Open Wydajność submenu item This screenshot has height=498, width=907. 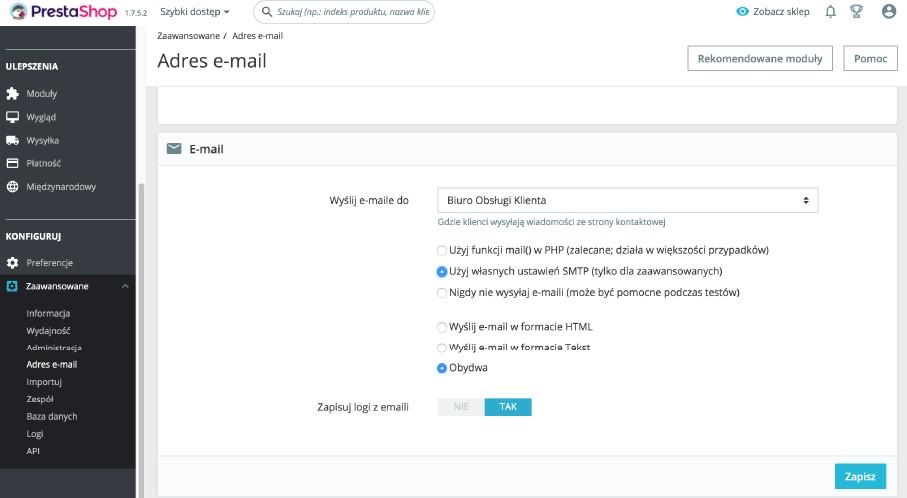tap(48, 331)
